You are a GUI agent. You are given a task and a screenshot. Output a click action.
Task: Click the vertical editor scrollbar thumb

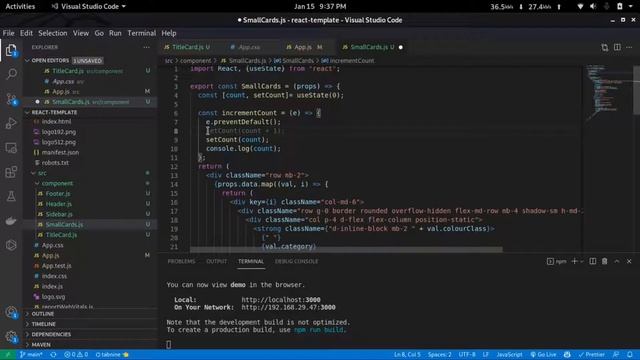(636, 90)
